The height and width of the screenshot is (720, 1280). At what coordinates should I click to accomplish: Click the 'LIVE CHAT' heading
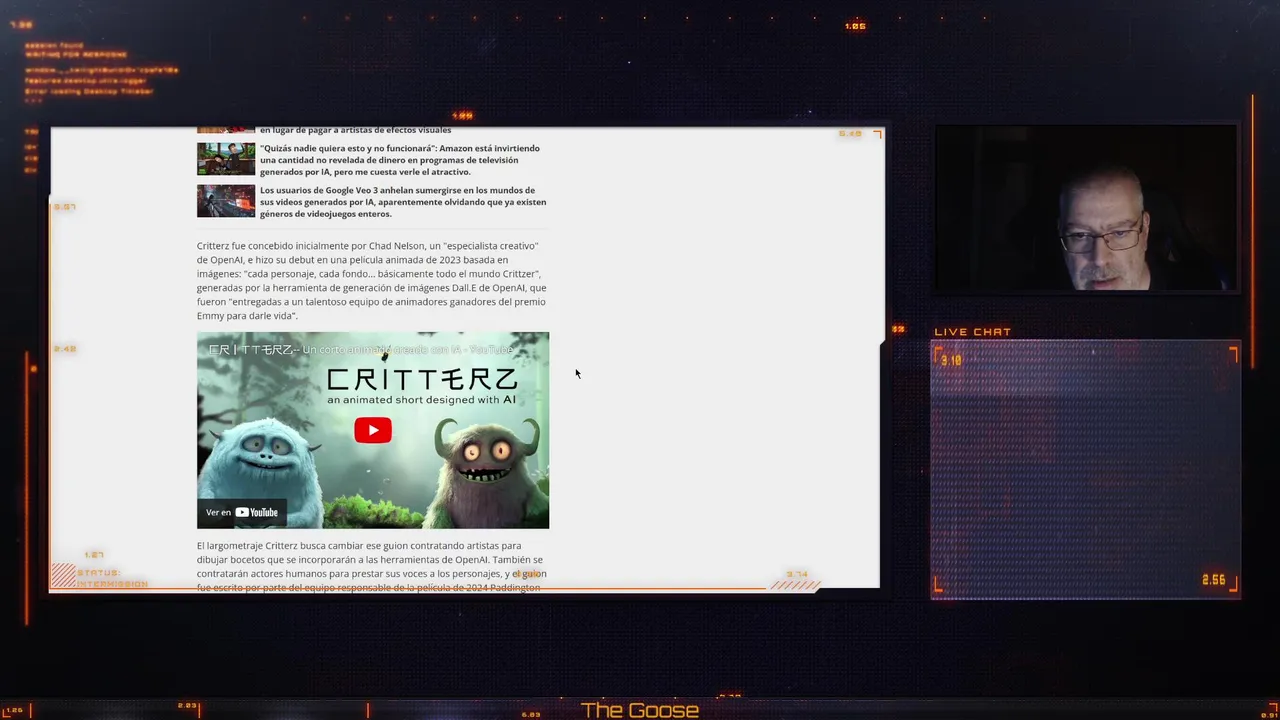(x=972, y=332)
